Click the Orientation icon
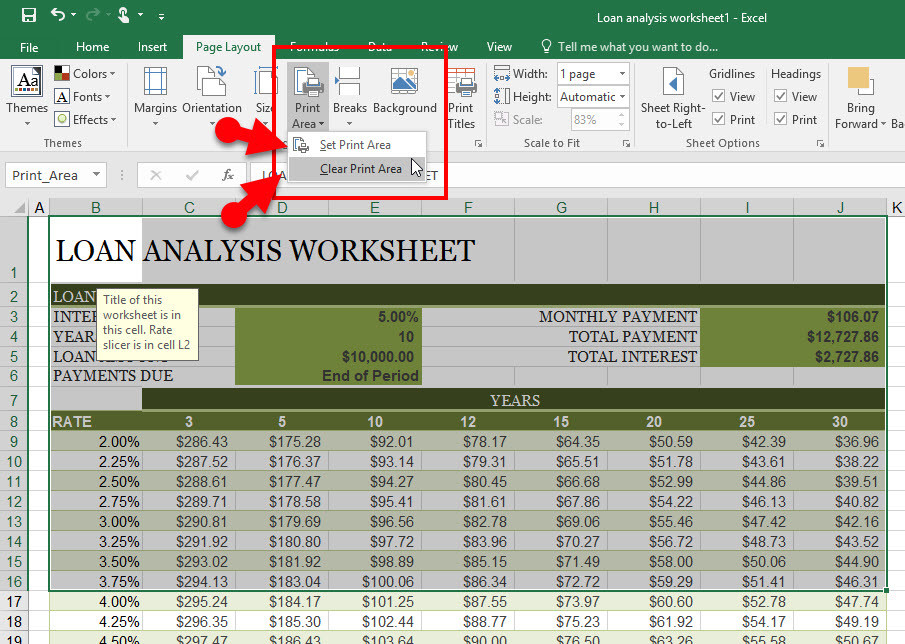Screen dimensions: 905x644 tap(211, 81)
